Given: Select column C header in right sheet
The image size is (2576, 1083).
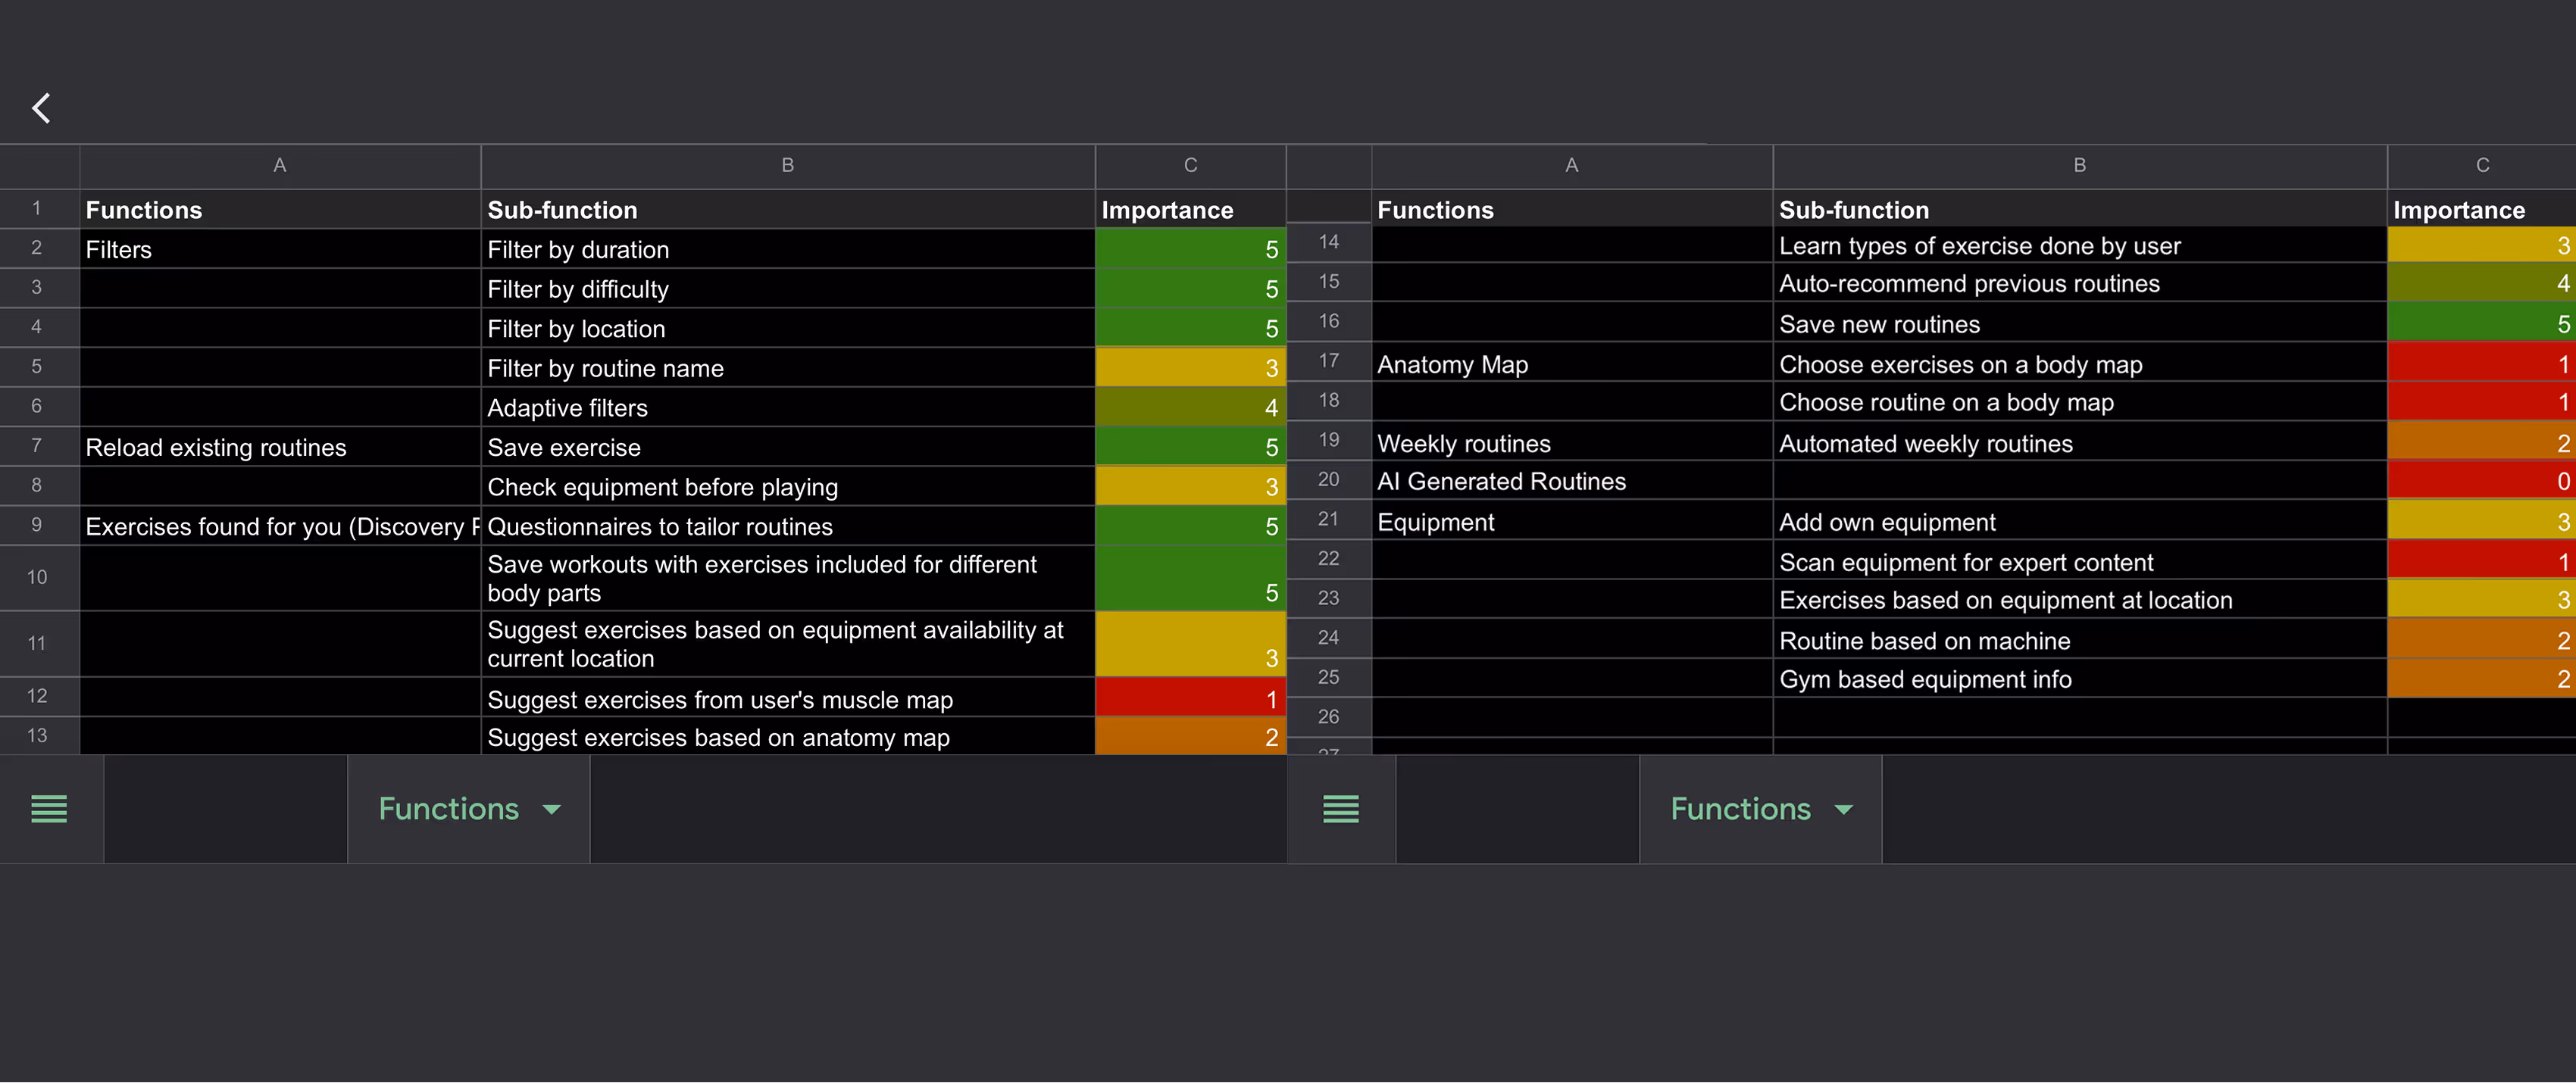Looking at the screenshot, I should pyautogui.click(x=2481, y=166).
